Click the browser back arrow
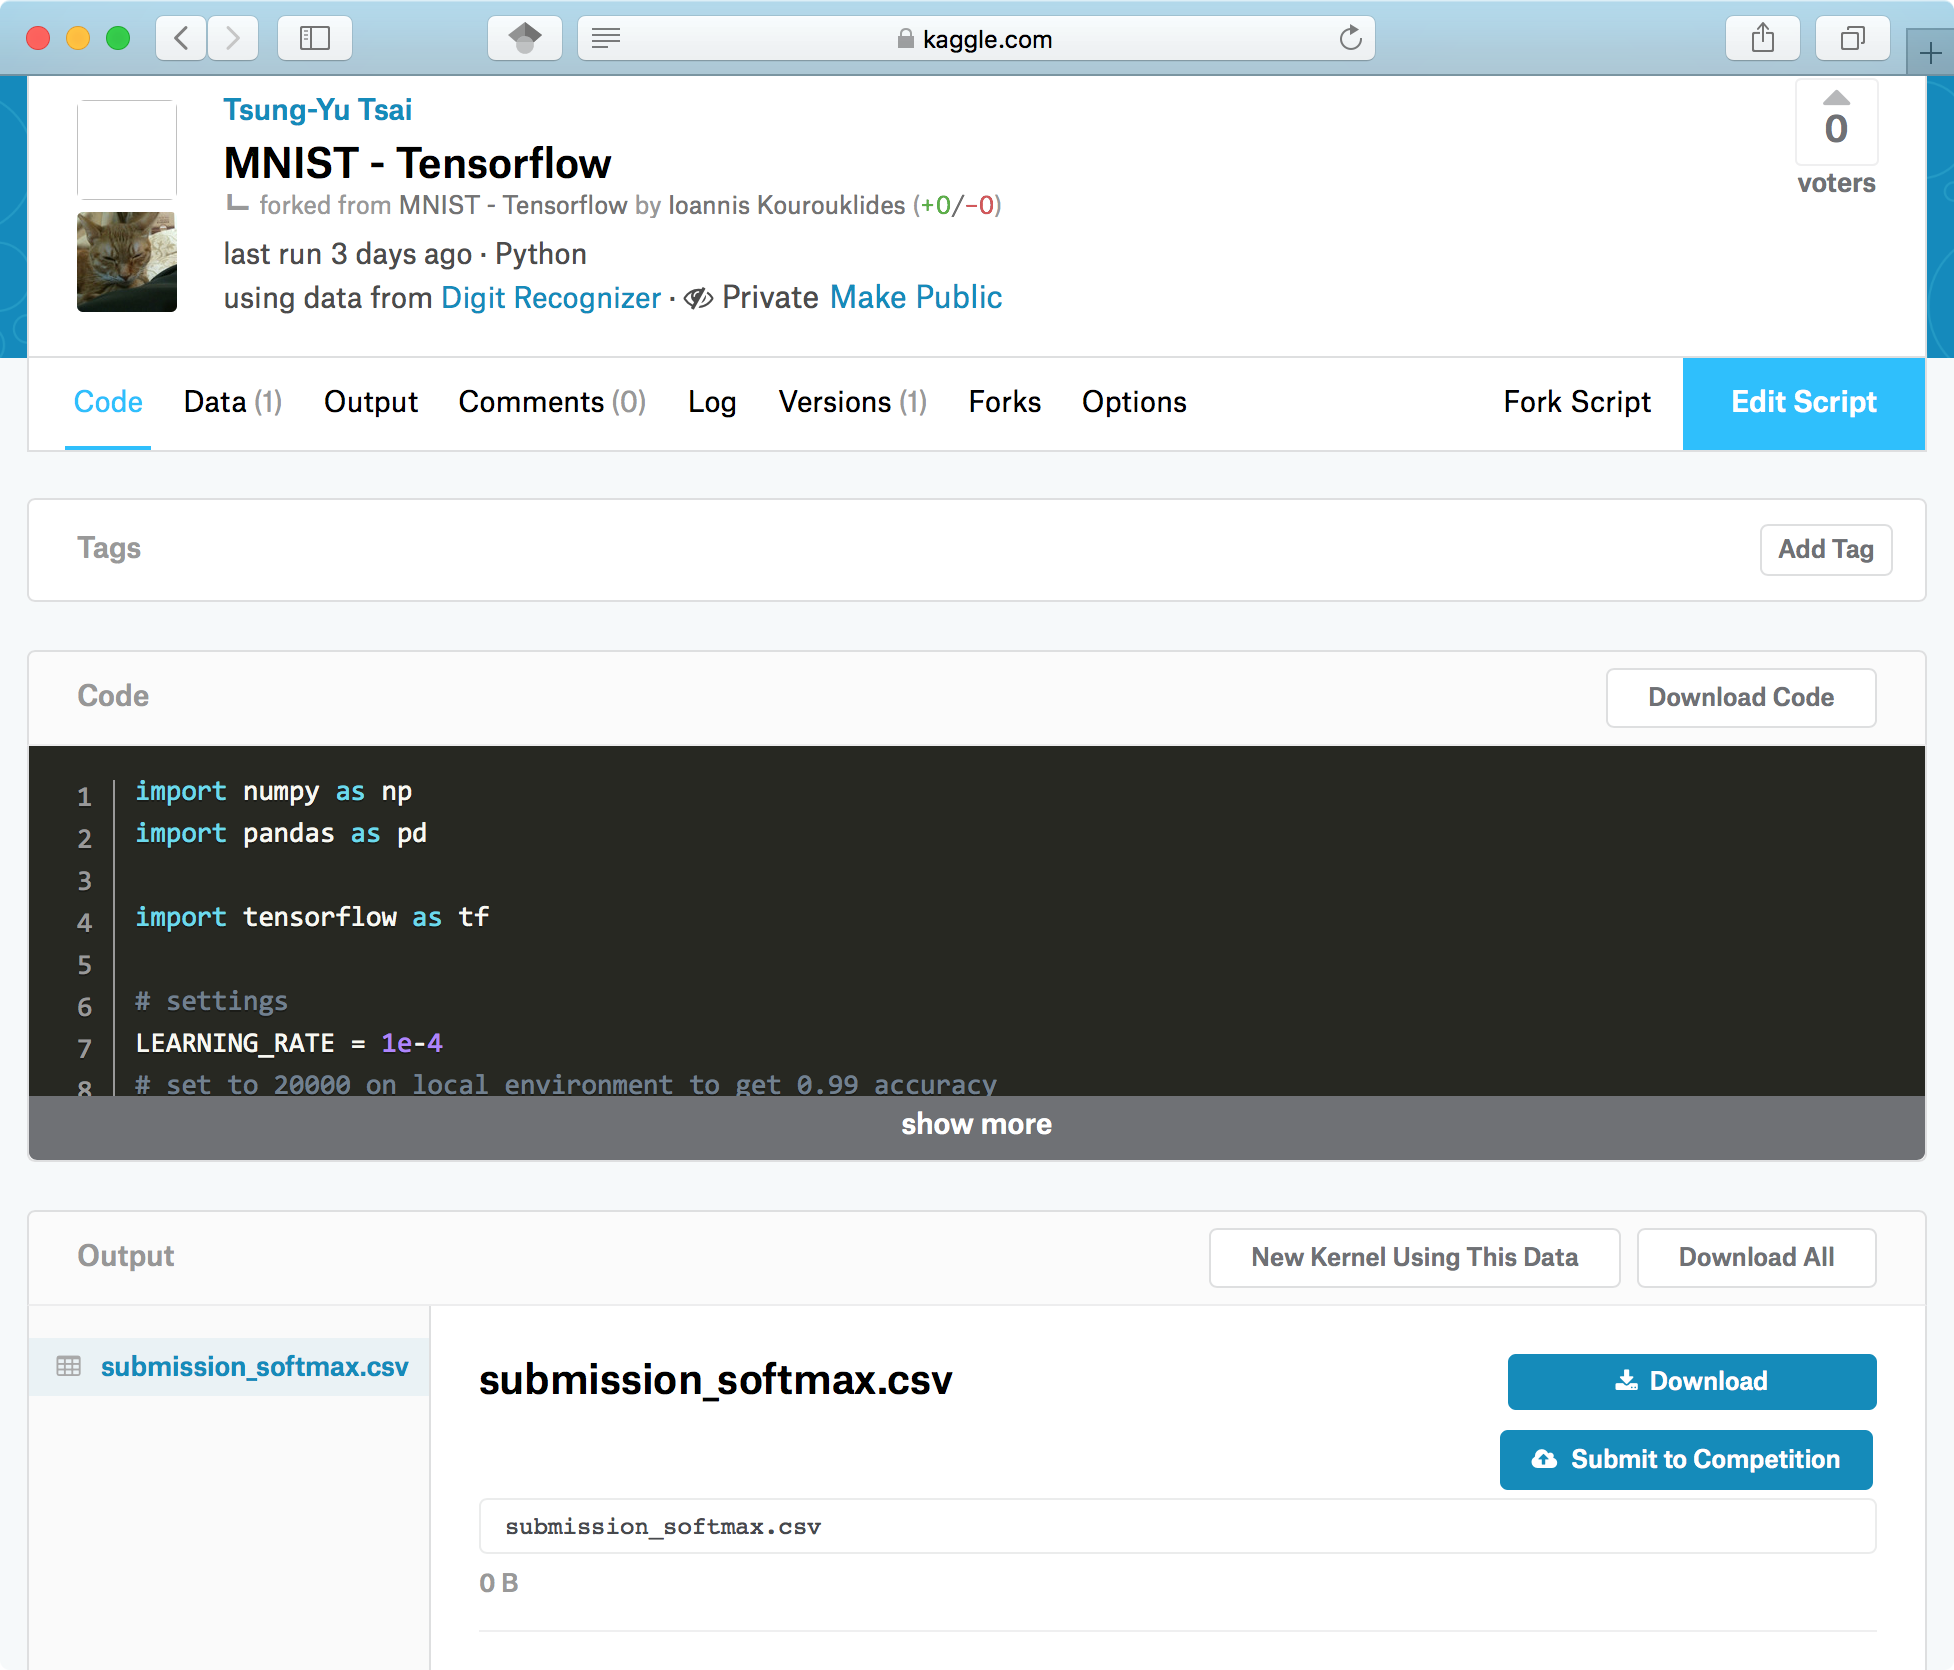 182,39
